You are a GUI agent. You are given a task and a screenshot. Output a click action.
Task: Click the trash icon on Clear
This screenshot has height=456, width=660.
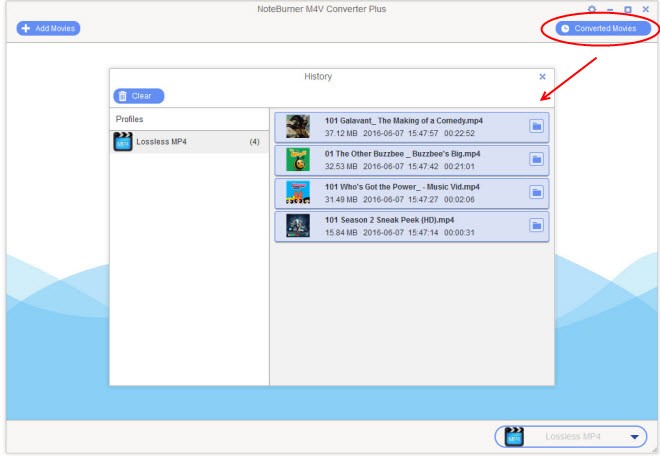pyautogui.click(x=122, y=96)
